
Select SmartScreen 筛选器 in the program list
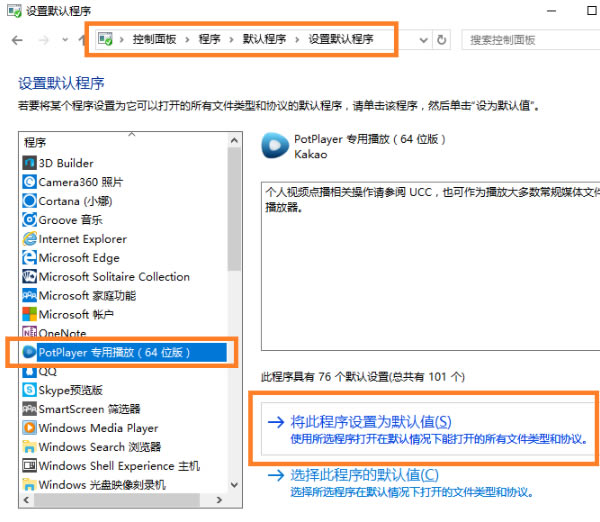pyautogui.click(x=90, y=409)
